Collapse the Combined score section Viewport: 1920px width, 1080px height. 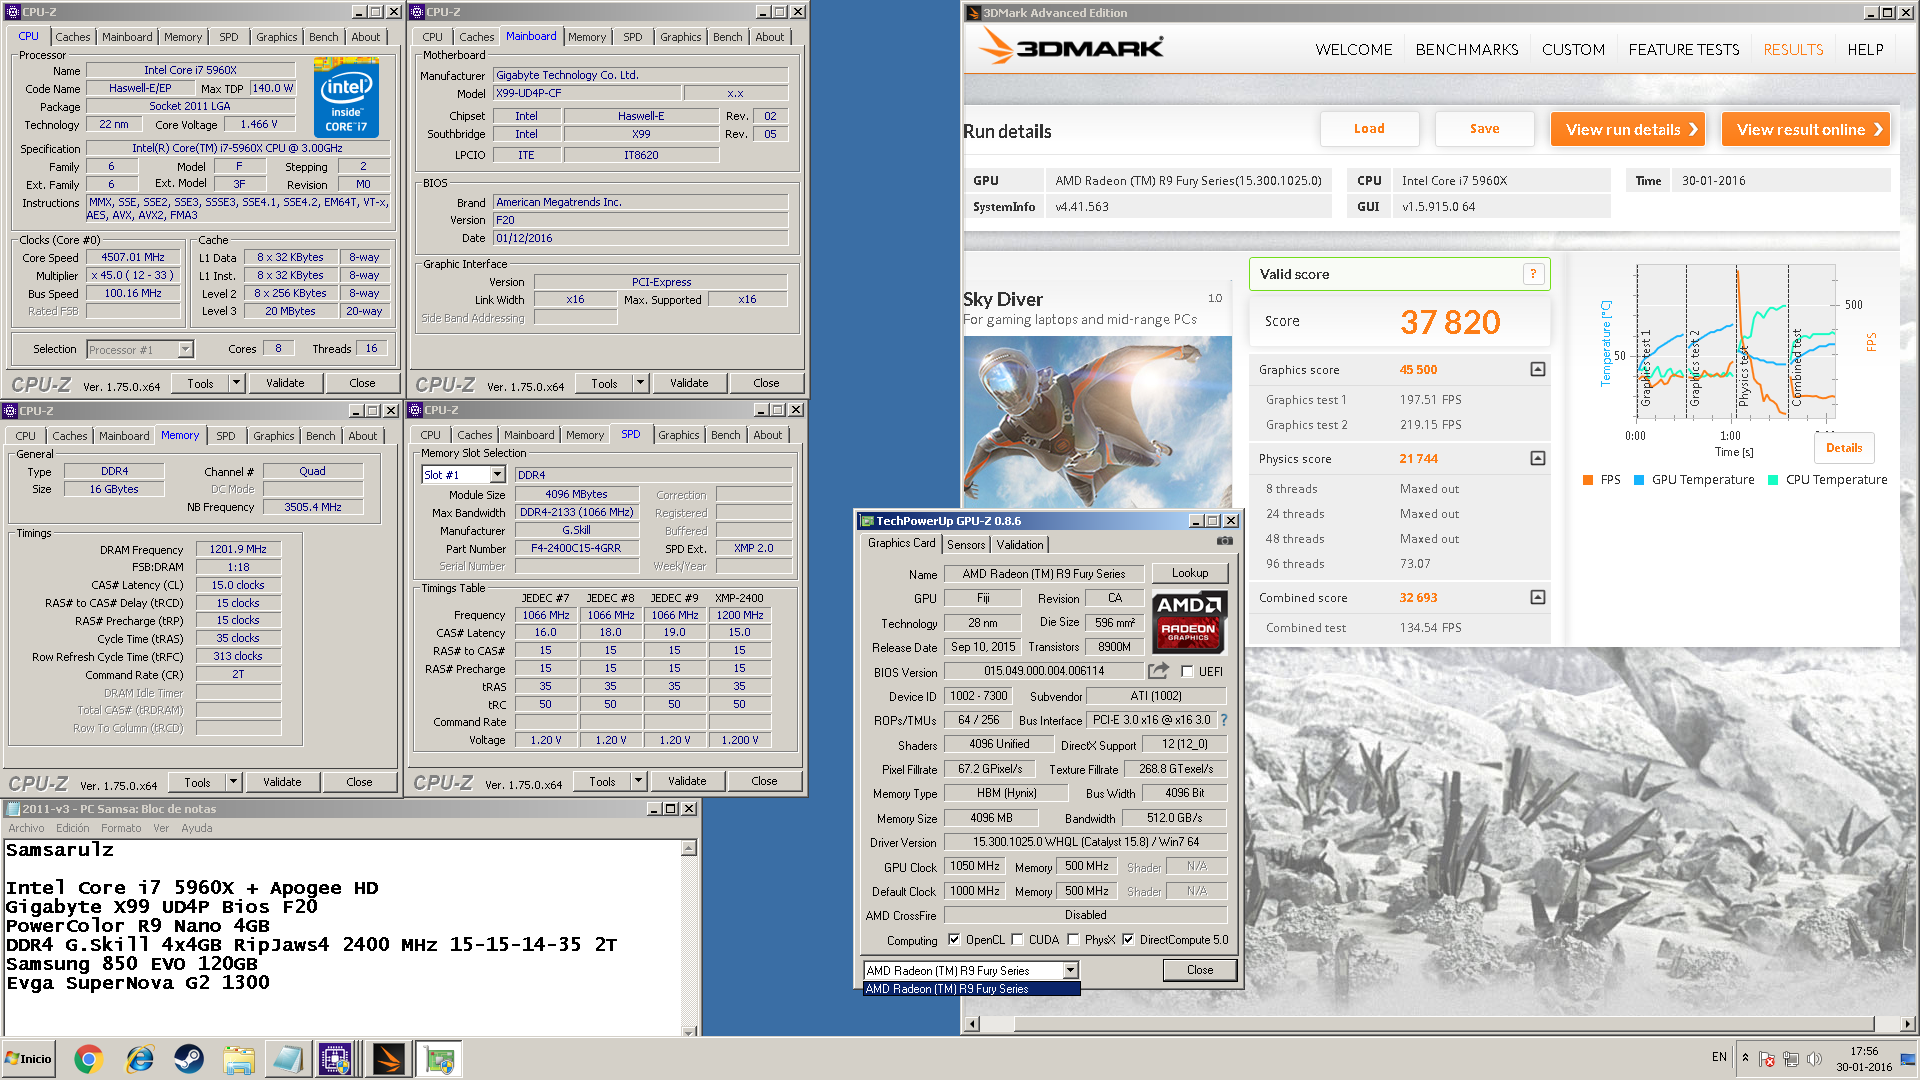pyautogui.click(x=1538, y=597)
